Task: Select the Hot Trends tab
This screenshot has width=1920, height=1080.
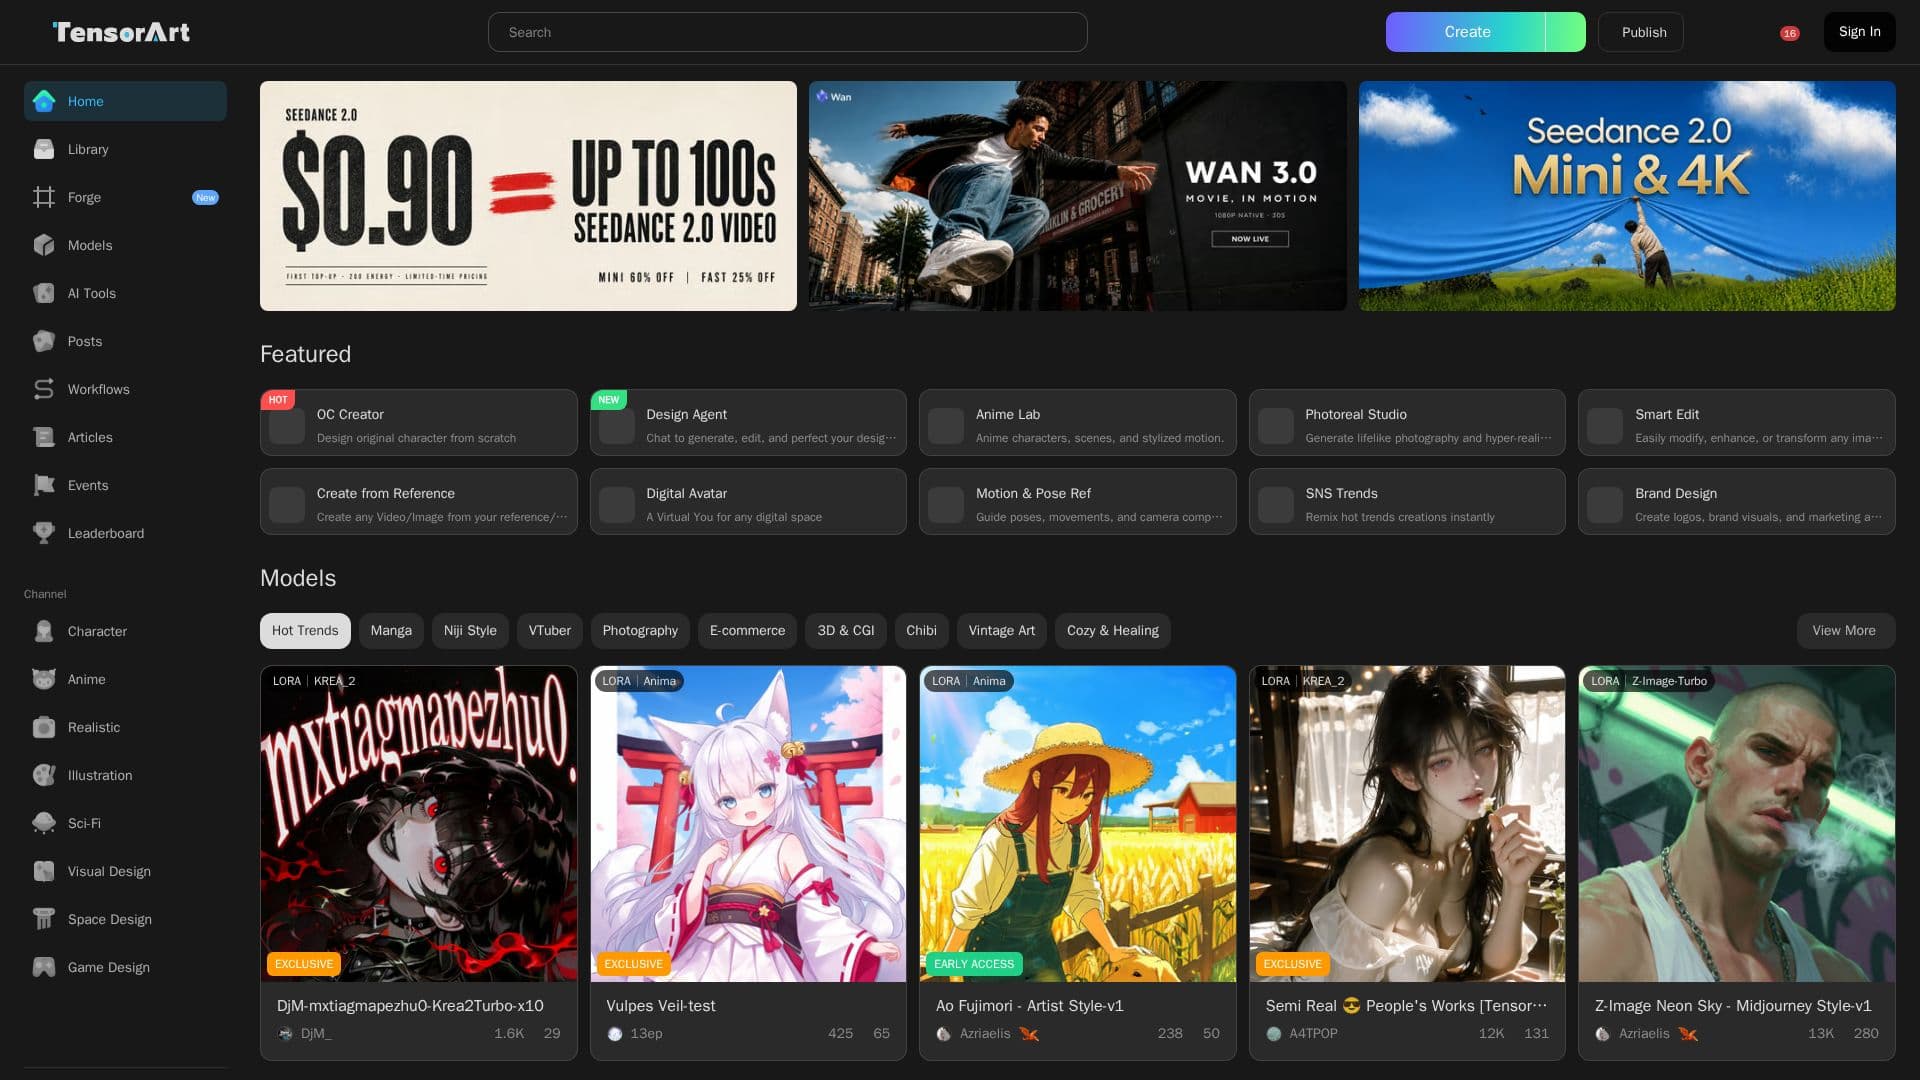Action: tap(305, 631)
